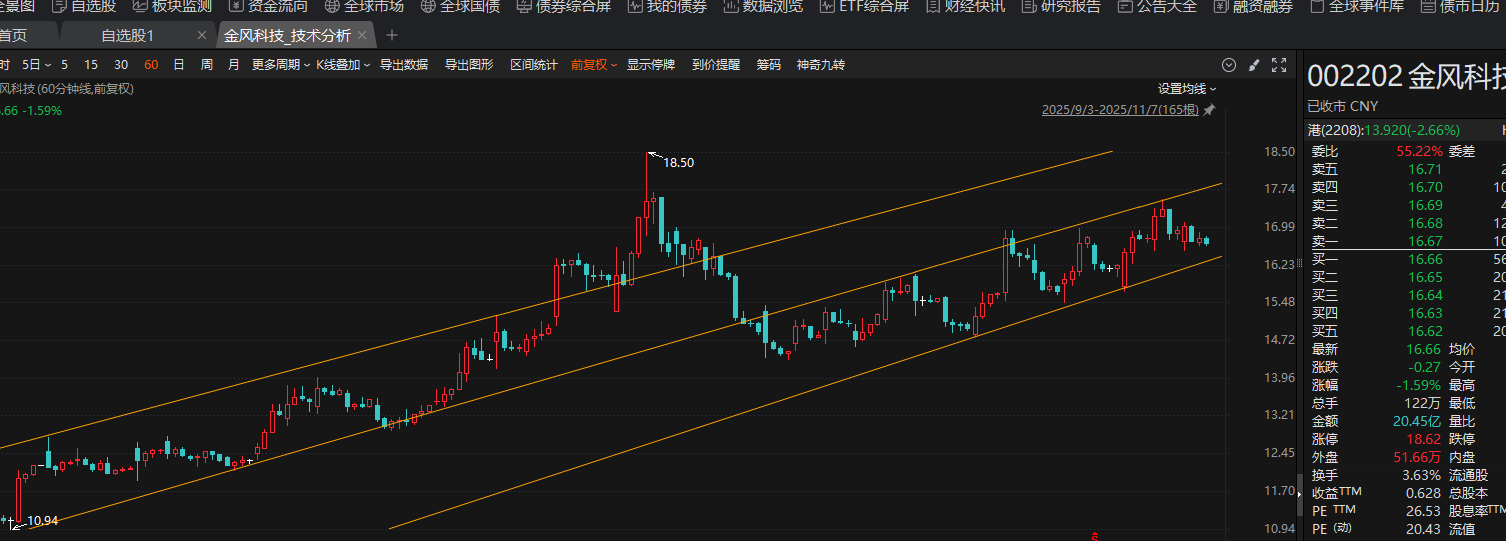Open the K线叠加 dropdown
1506x541 pixels.
[x=343, y=64]
